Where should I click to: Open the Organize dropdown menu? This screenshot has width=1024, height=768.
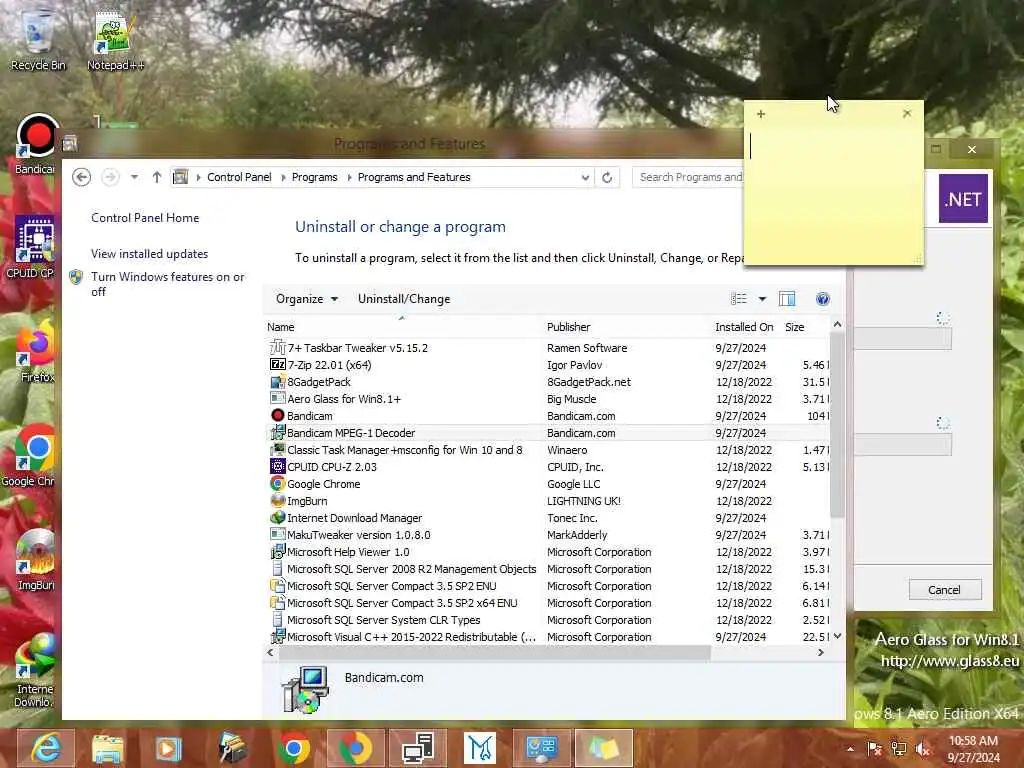tap(306, 299)
